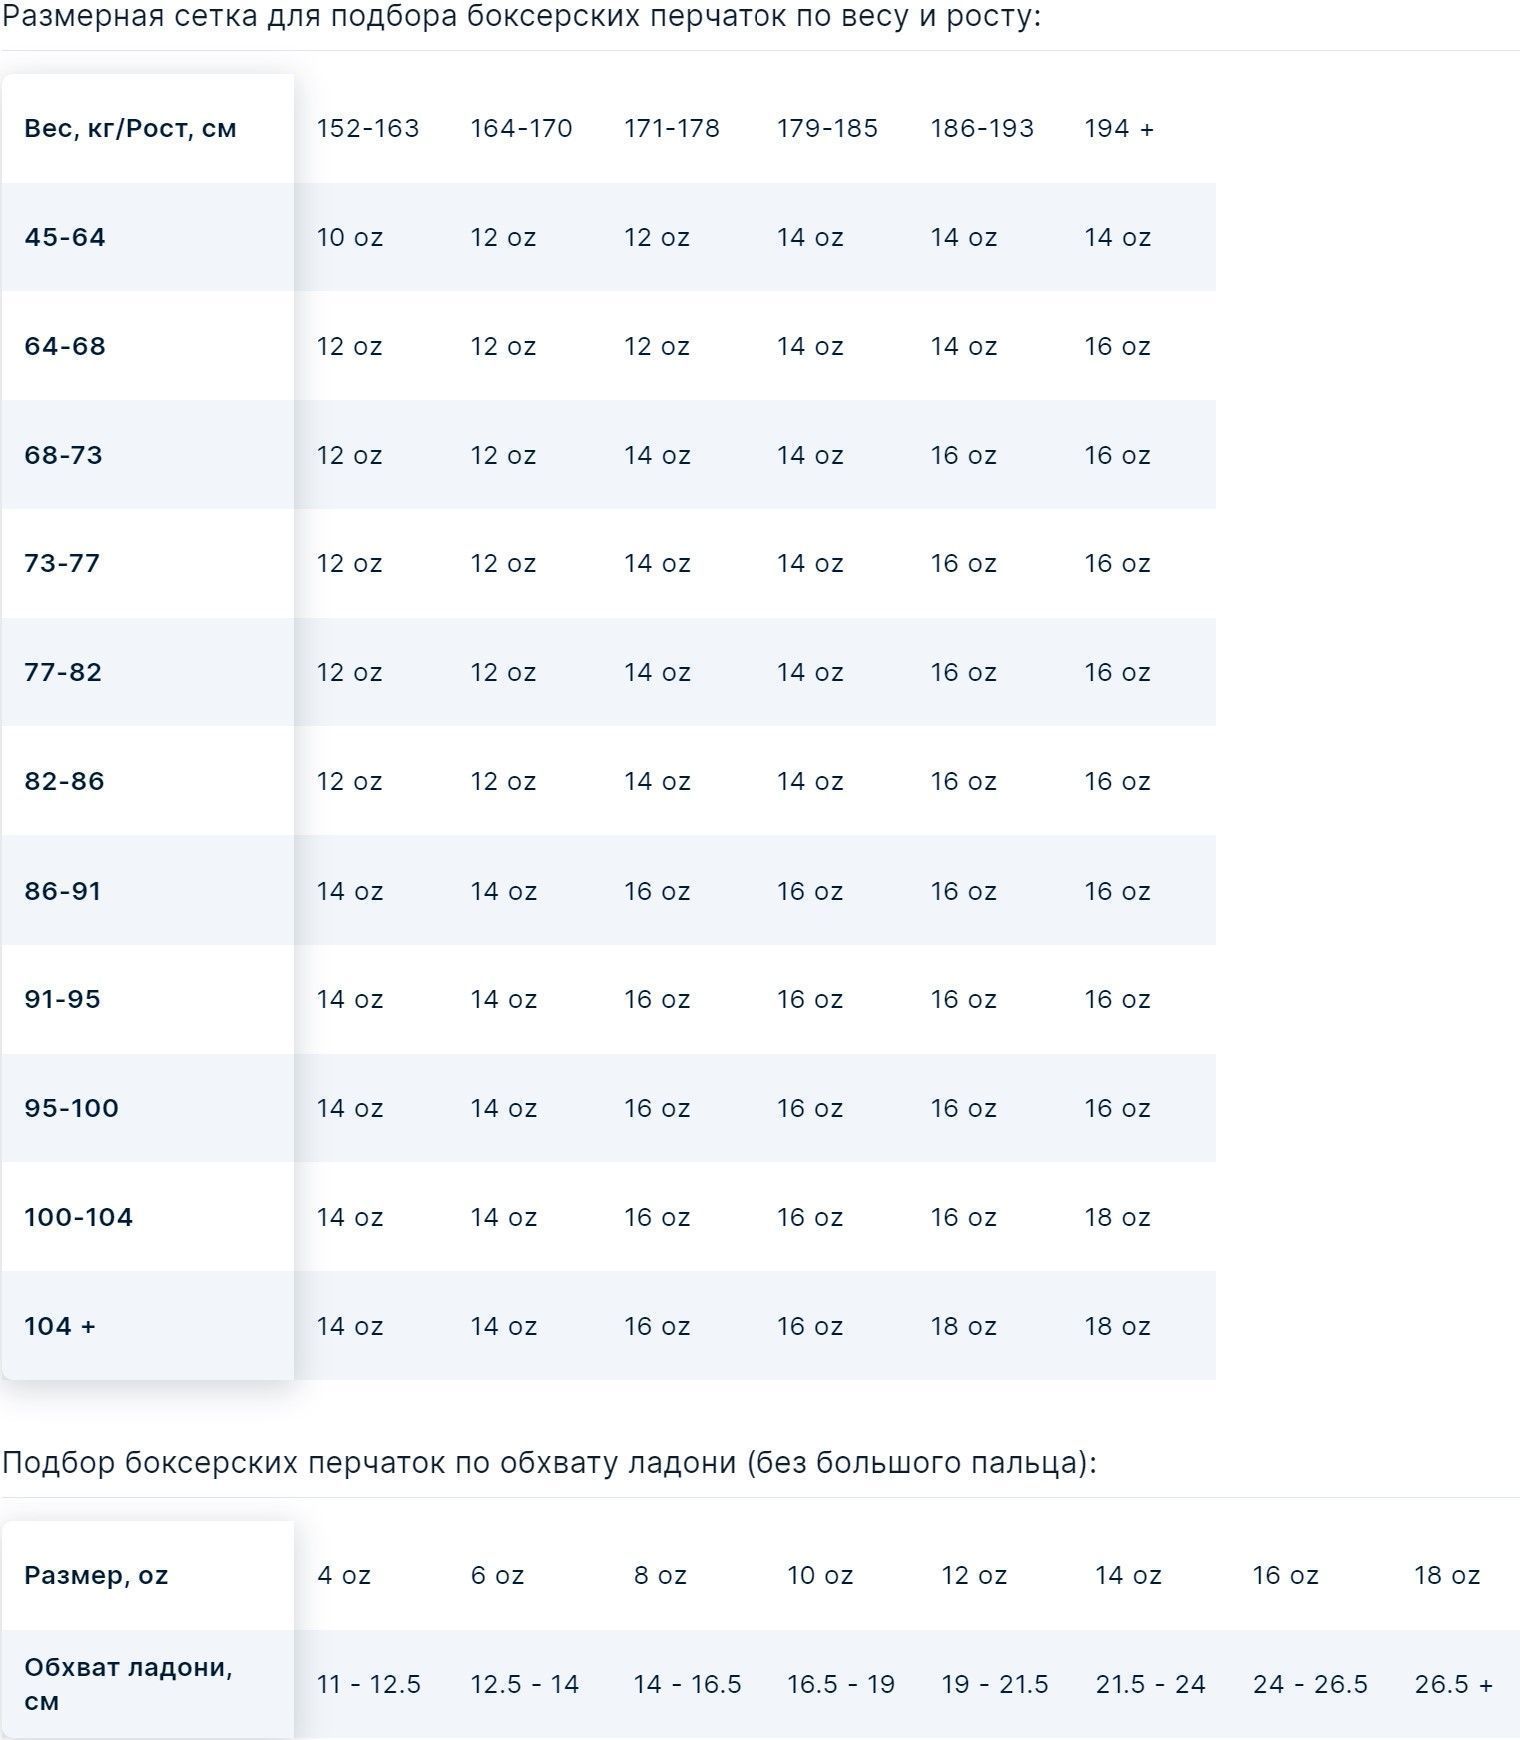Click the 104 + weight row label
1520x1740 pixels.
60,1327
